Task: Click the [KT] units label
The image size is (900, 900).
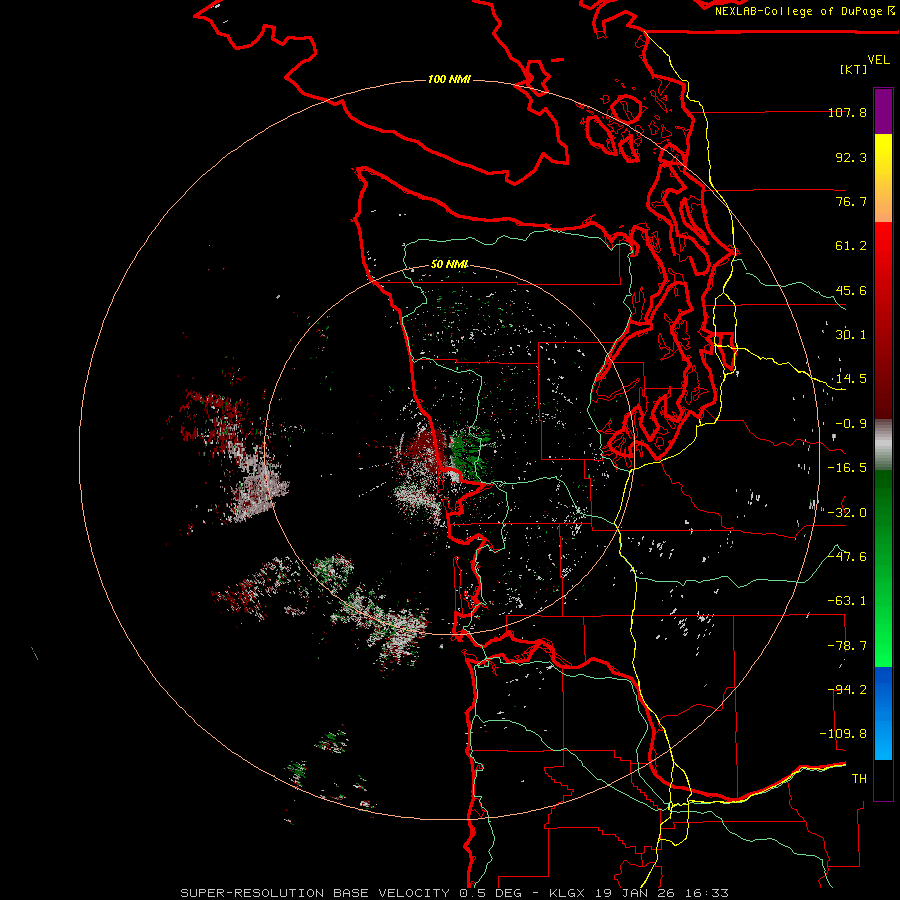Action: coord(853,69)
